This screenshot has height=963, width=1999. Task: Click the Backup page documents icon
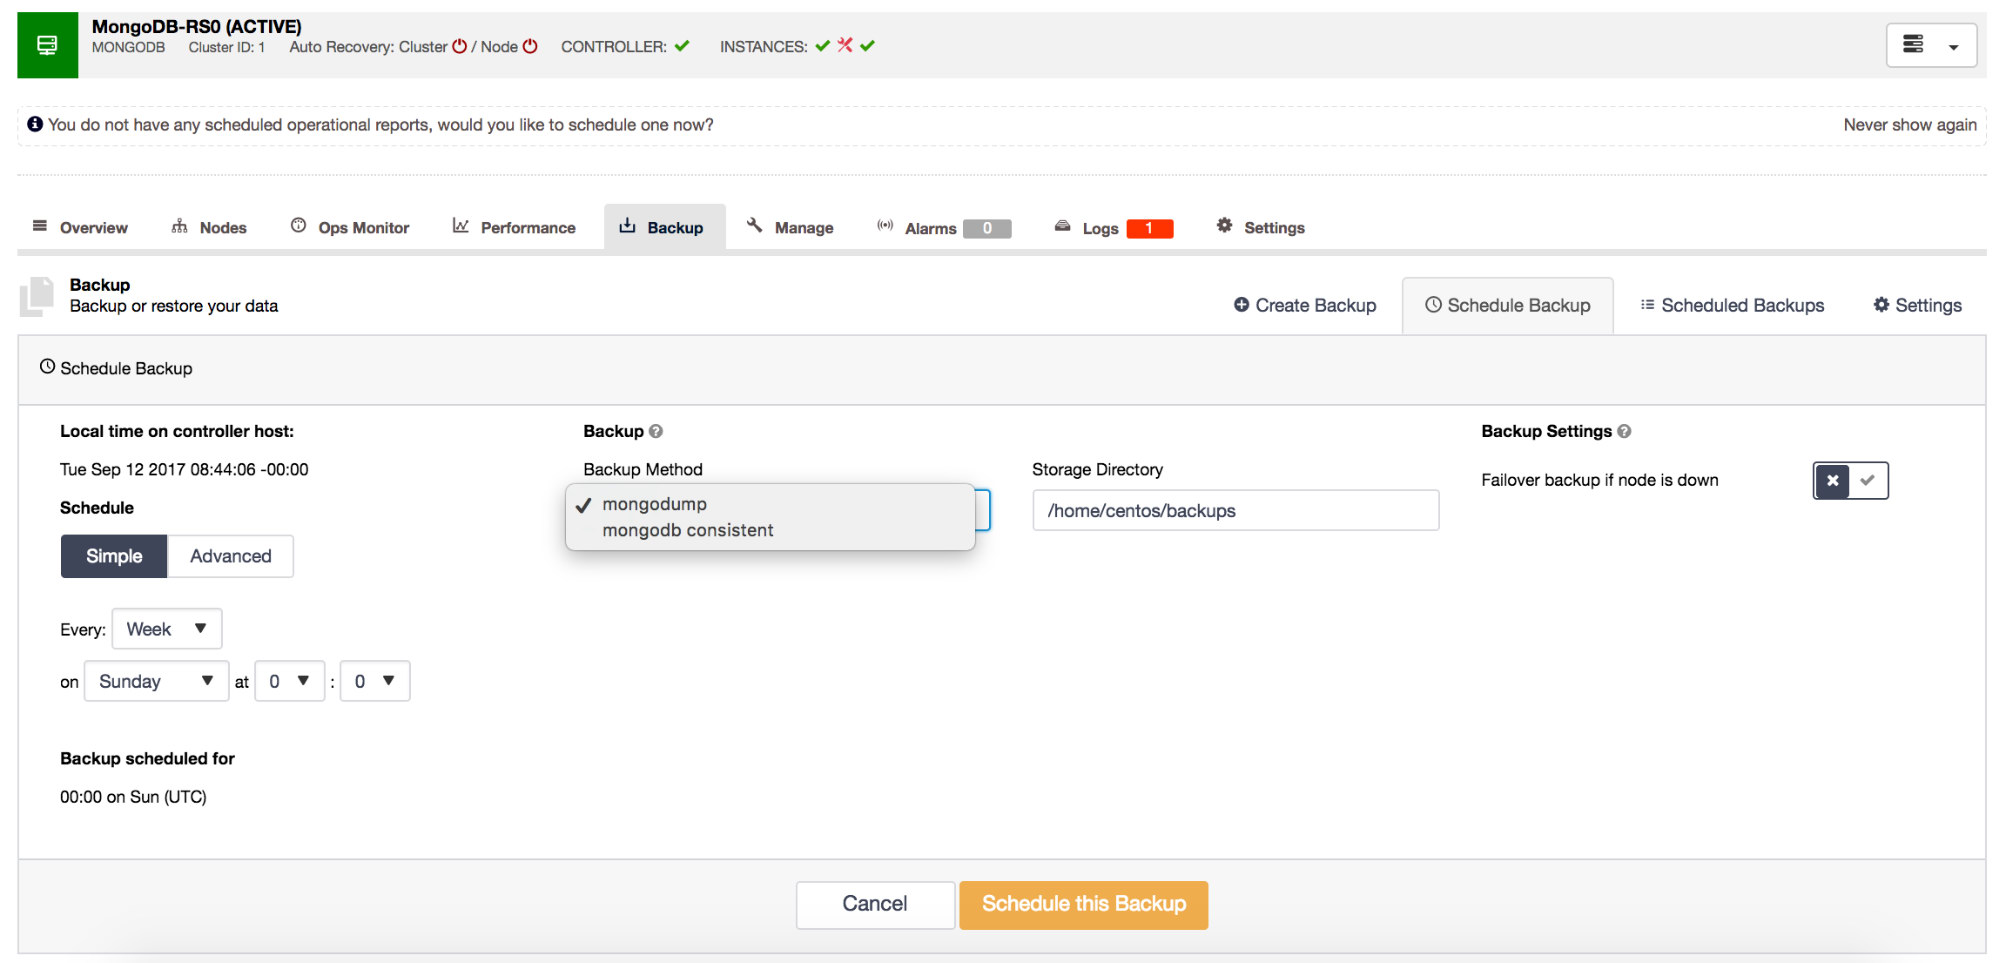pos(37,296)
